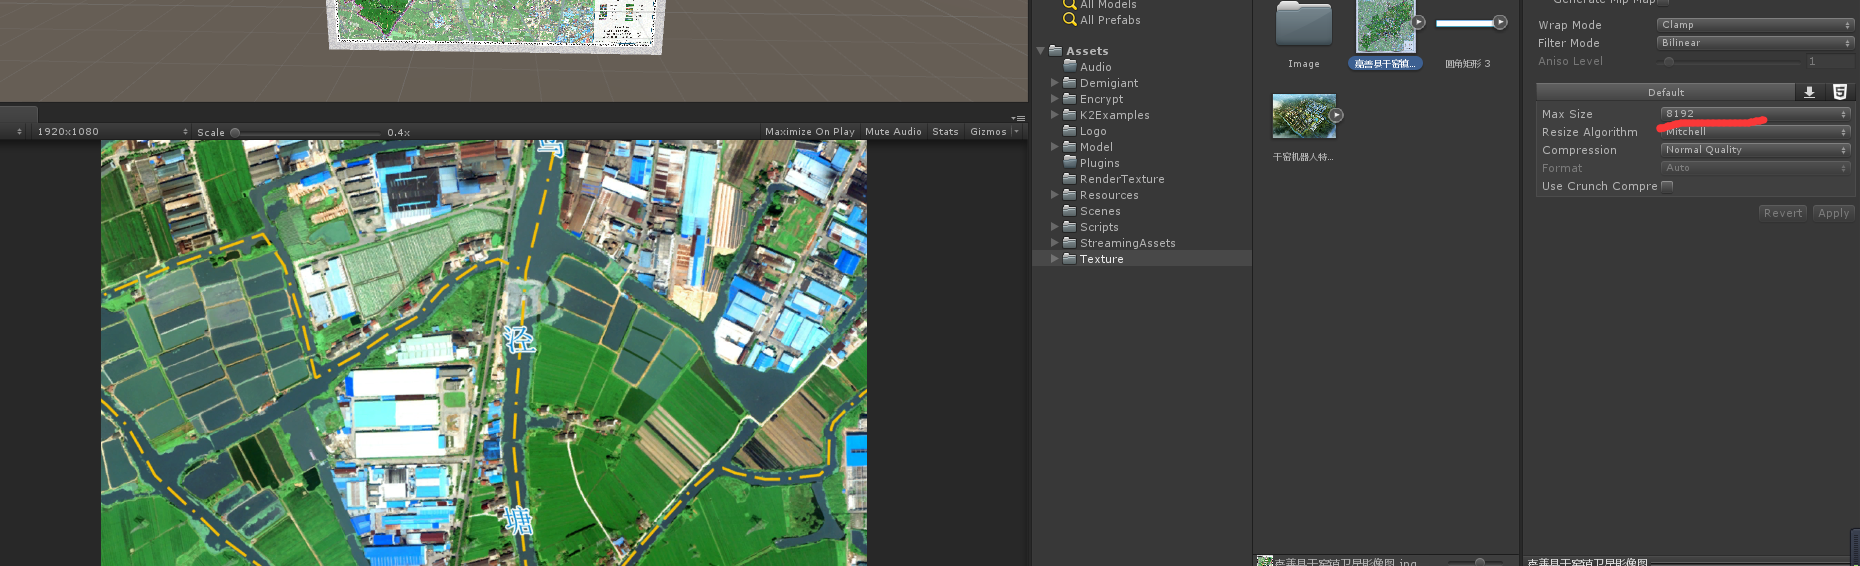Toggle Mute Audio in Game view
Screen dimensions: 1860x566
click(893, 132)
